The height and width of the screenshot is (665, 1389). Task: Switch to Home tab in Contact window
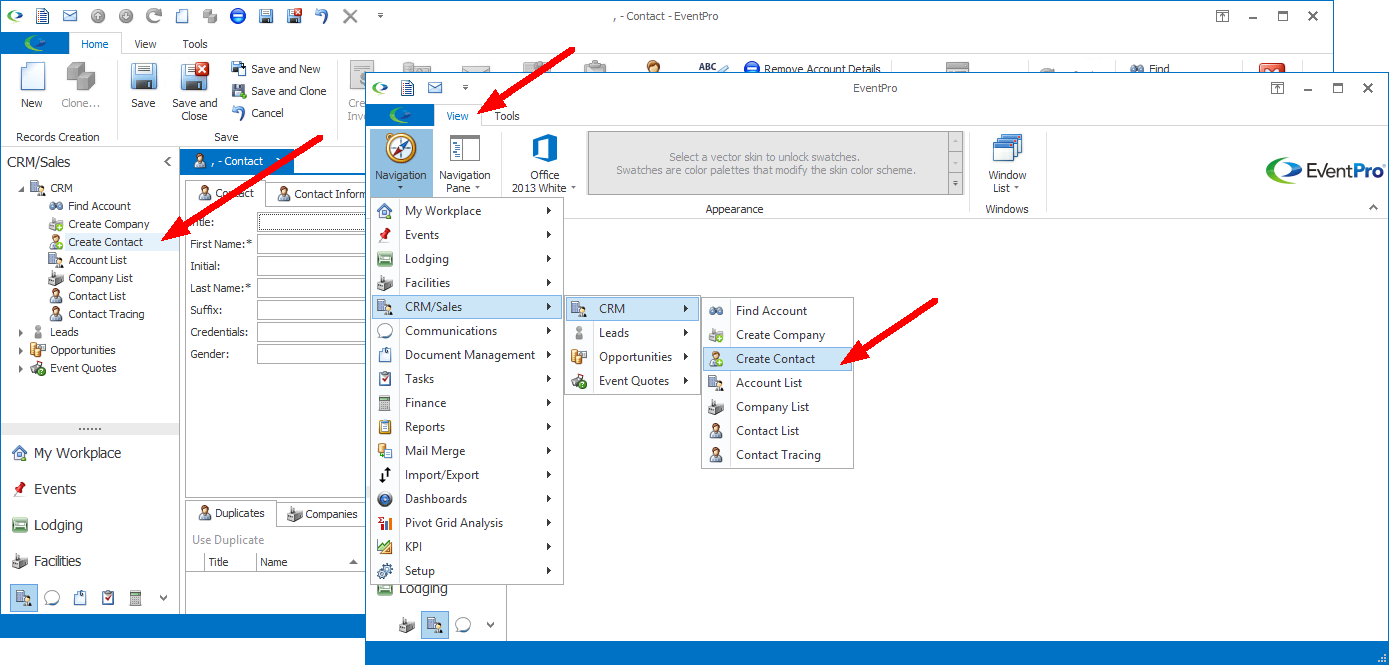[x=95, y=44]
